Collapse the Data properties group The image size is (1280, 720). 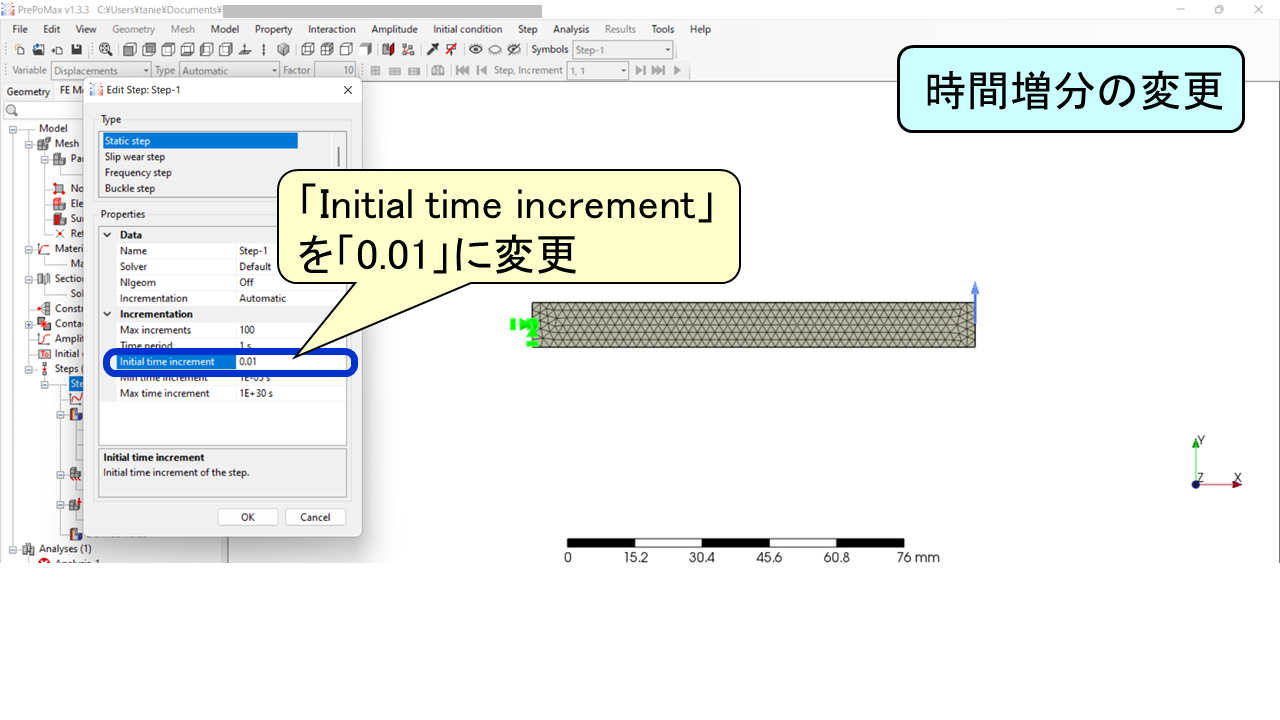[x=108, y=235]
